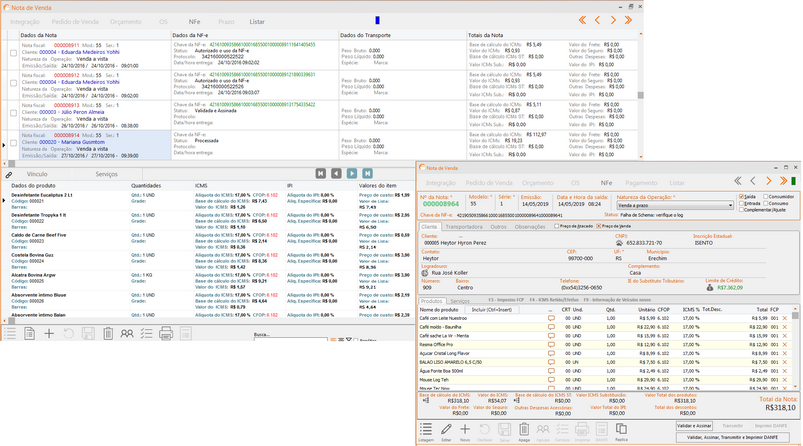Check the box for nota fiscal 000008911
Viewport: 803px width, 446px height.
coord(13,53)
